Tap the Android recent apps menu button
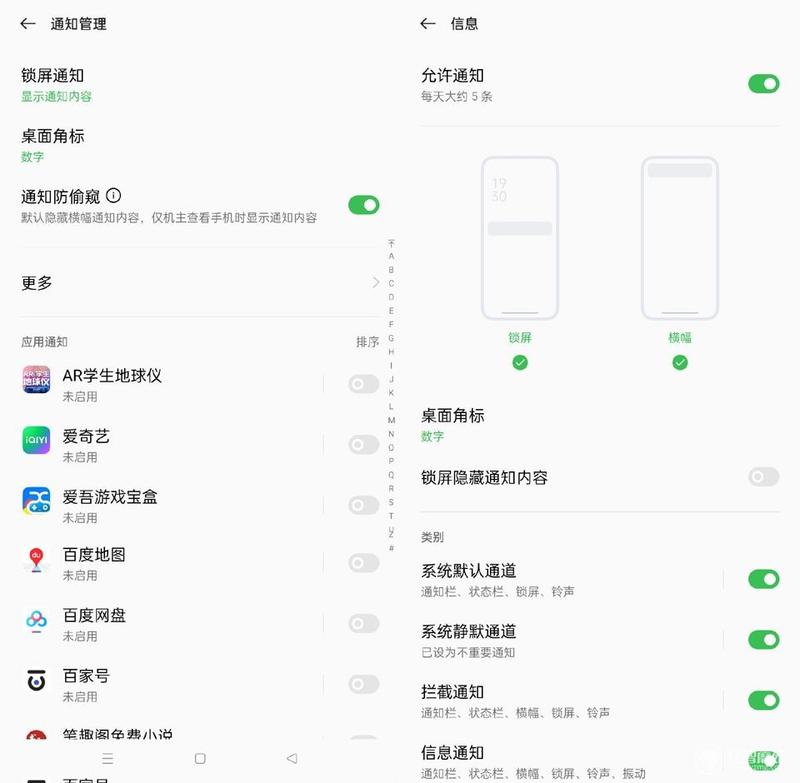 coord(107,759)
